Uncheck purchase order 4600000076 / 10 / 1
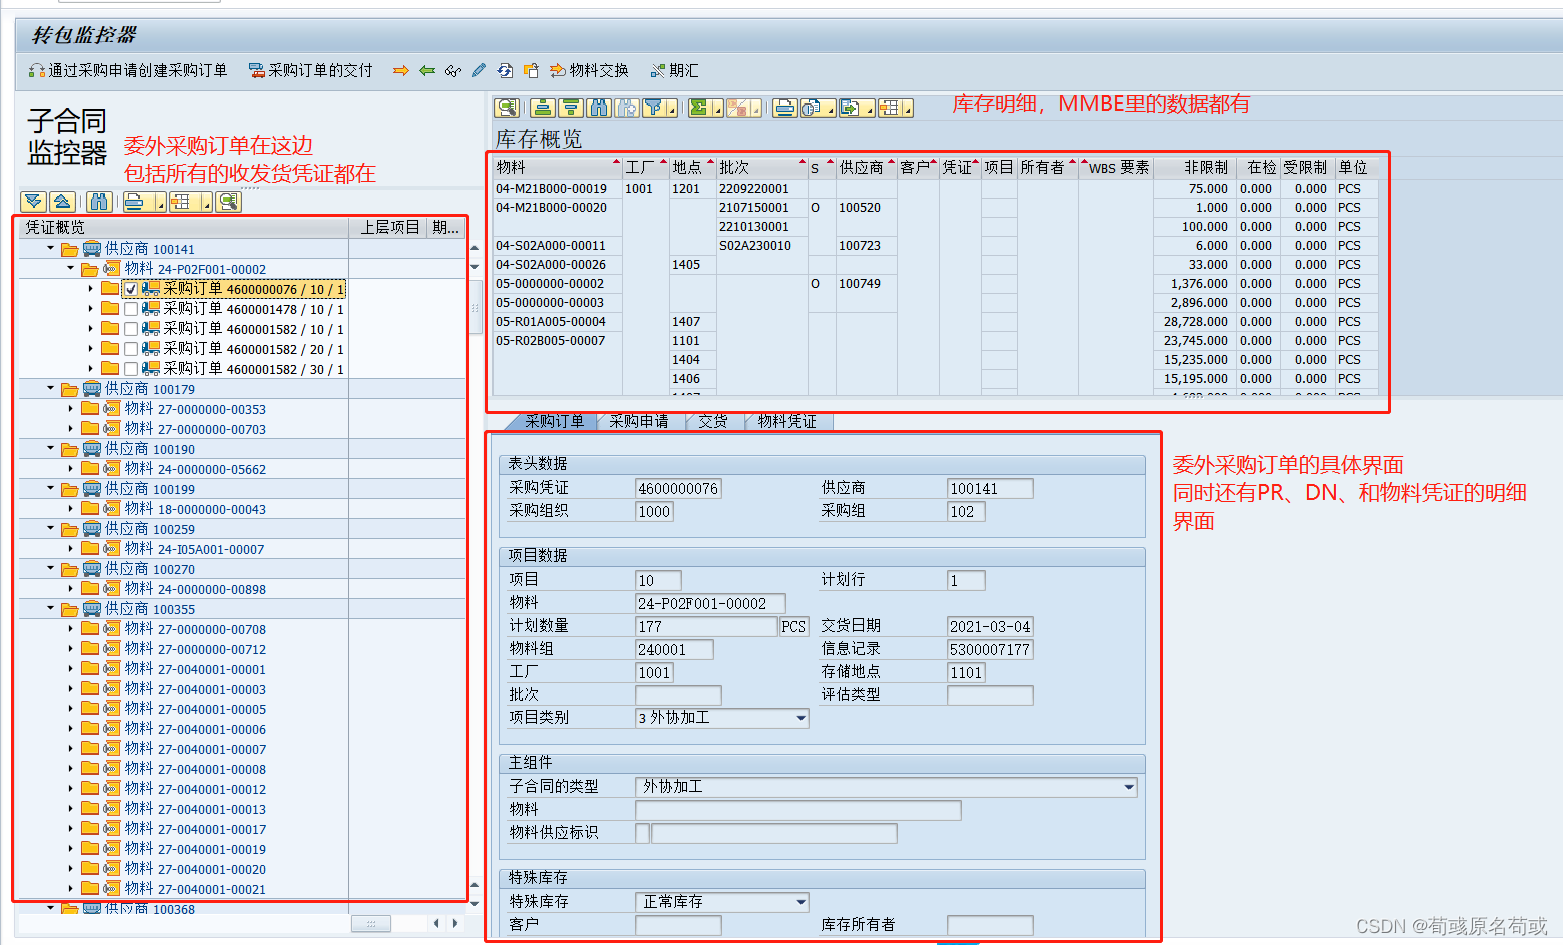Image resolution: width=1563 pixels, height=945 pixels. [x=131, y=289]
